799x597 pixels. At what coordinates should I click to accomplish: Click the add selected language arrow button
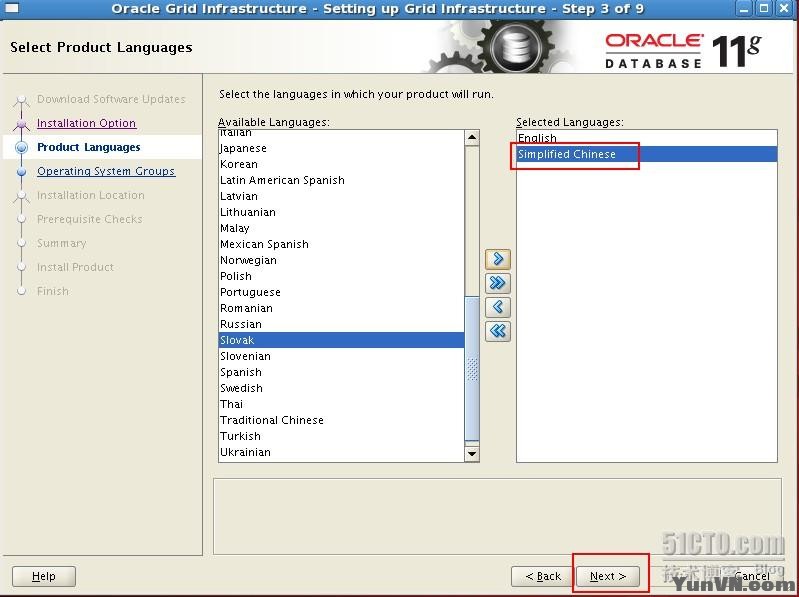click(498, 259)
